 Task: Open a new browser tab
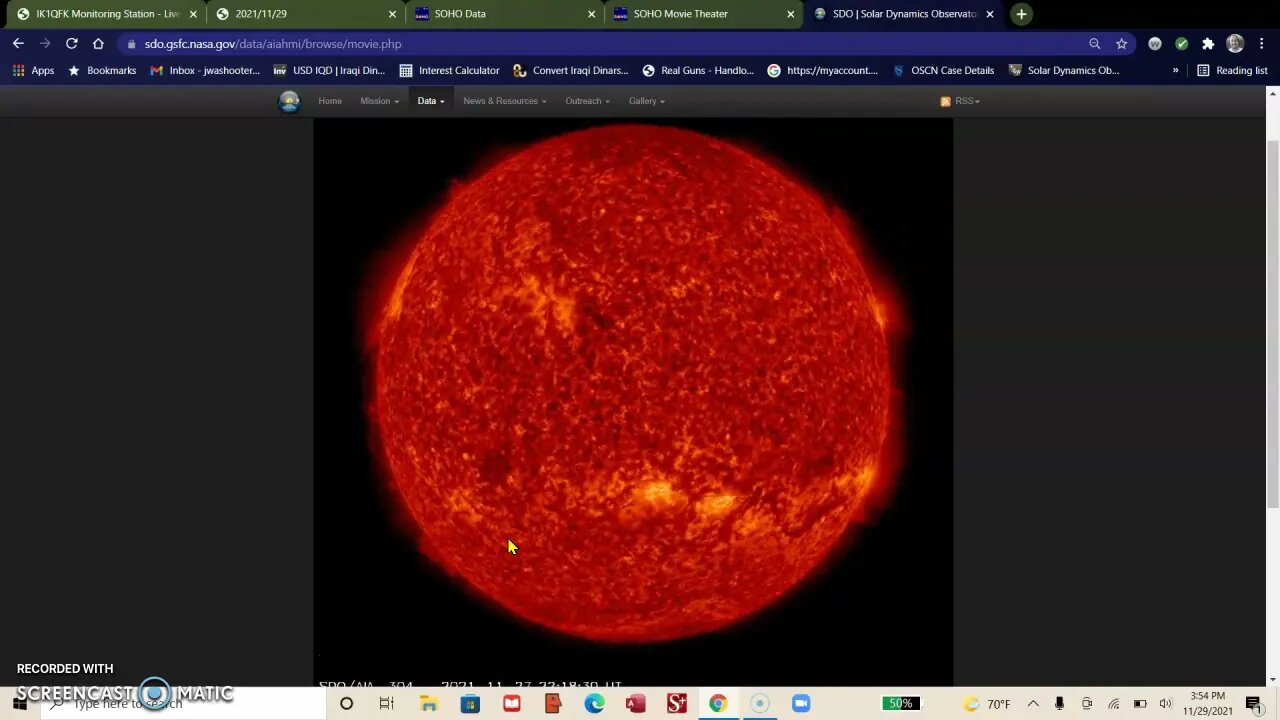point(1021,14)
